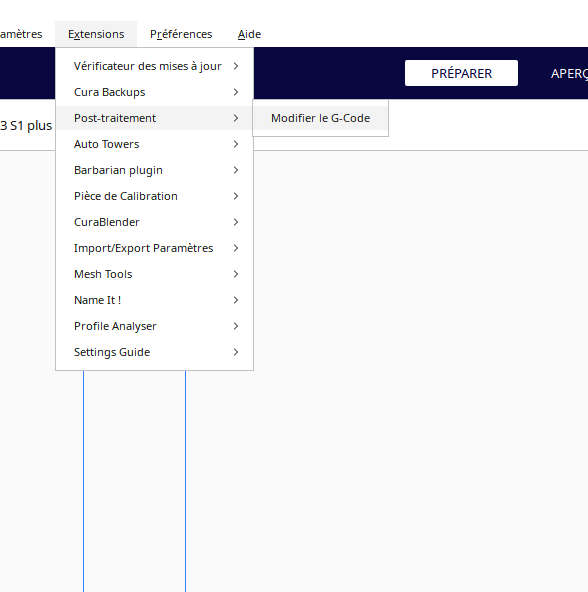
Task: Select Post-traitement menu entry
Action: [154, 118]
